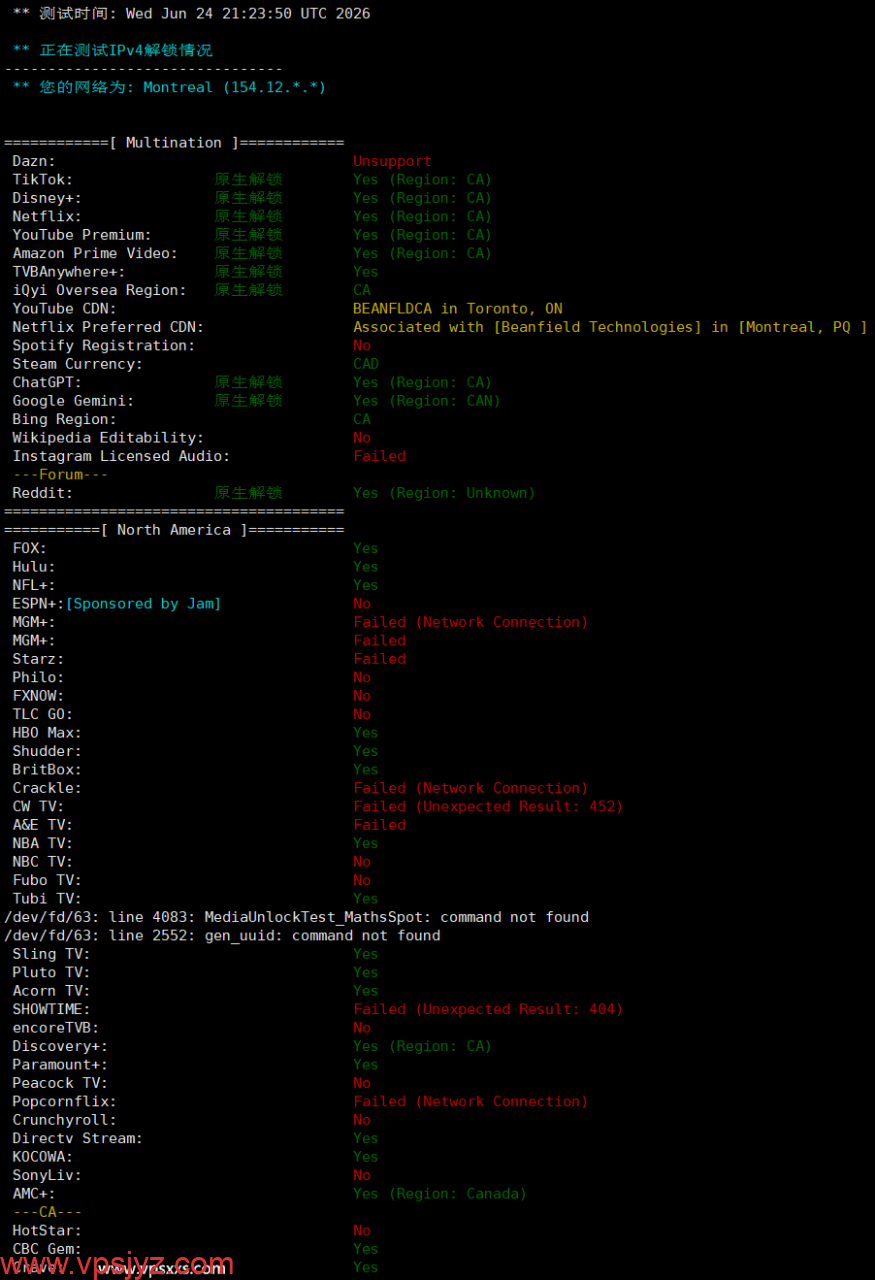
Task: Click "Failed (Network Connection)" in Crackle row
Action: [x=471, y=789]
